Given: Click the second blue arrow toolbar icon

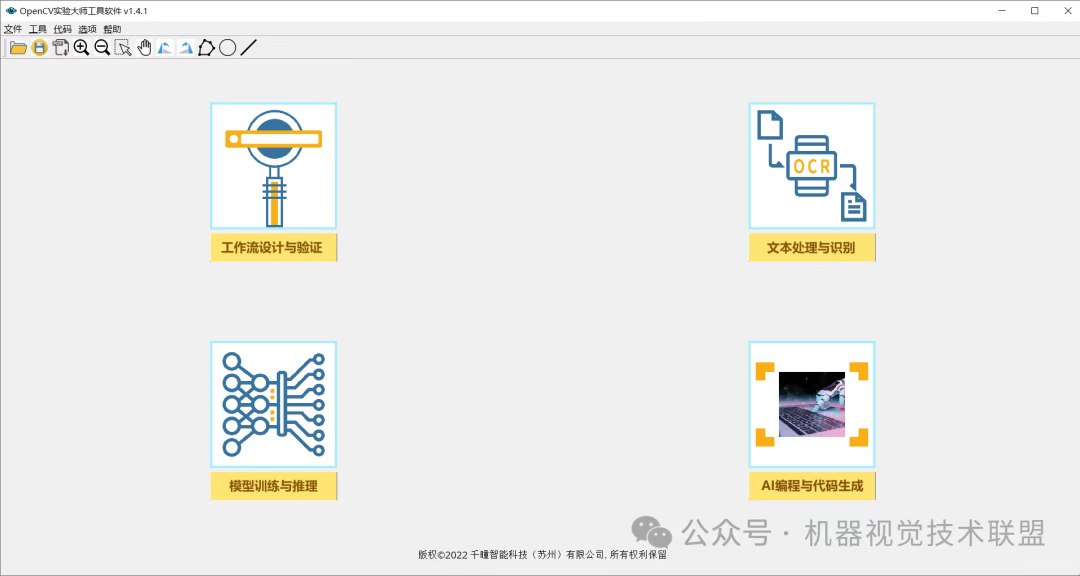Looking at the screenshot, I should point(185,47).
